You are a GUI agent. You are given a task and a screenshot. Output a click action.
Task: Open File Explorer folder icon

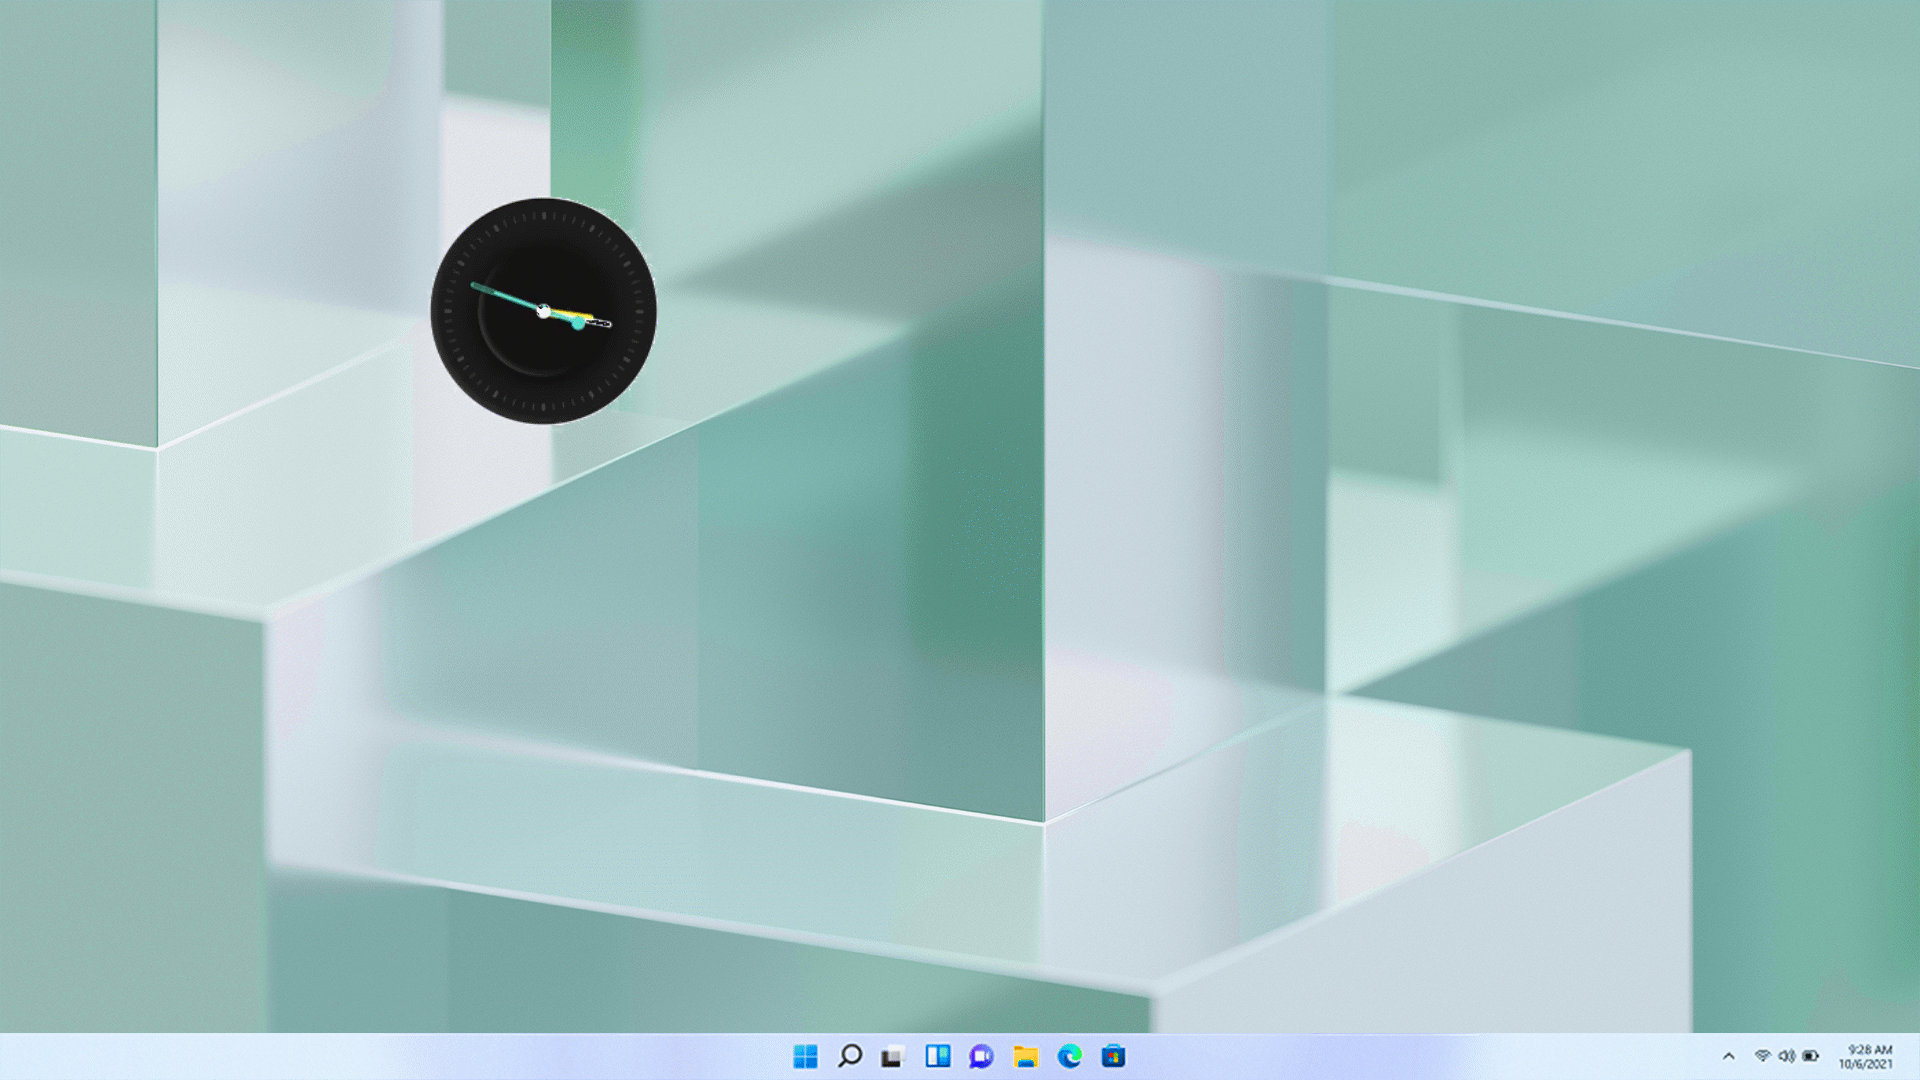point(1025,1056)
